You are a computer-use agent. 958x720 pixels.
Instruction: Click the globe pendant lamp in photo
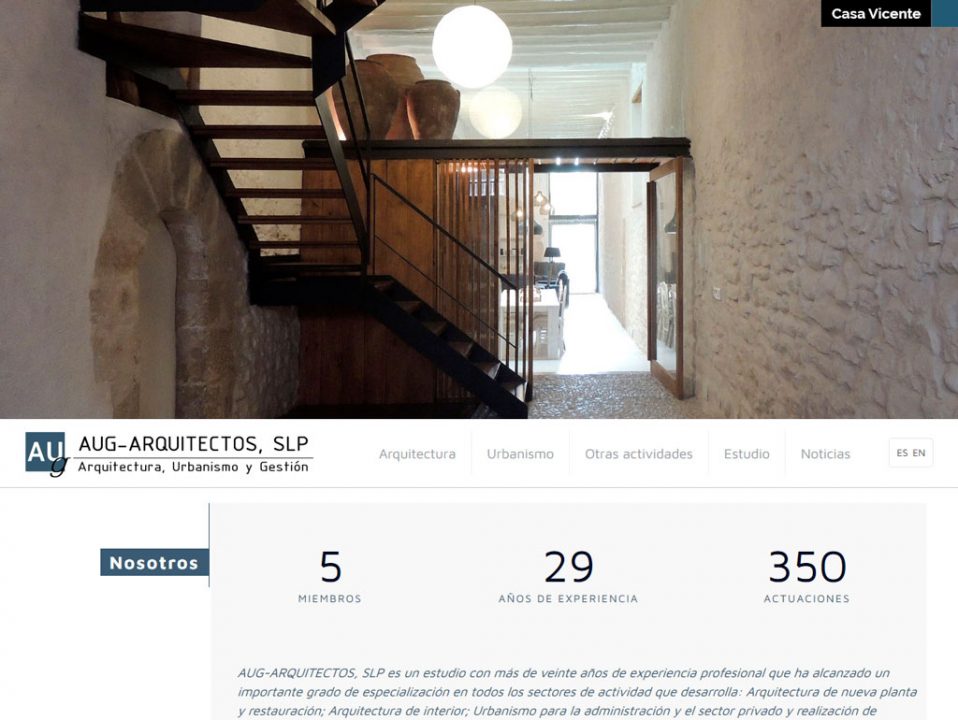point(472,47)
